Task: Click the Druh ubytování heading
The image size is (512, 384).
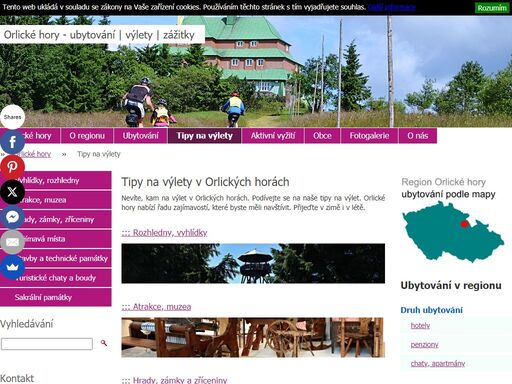Action: [432, 310]
